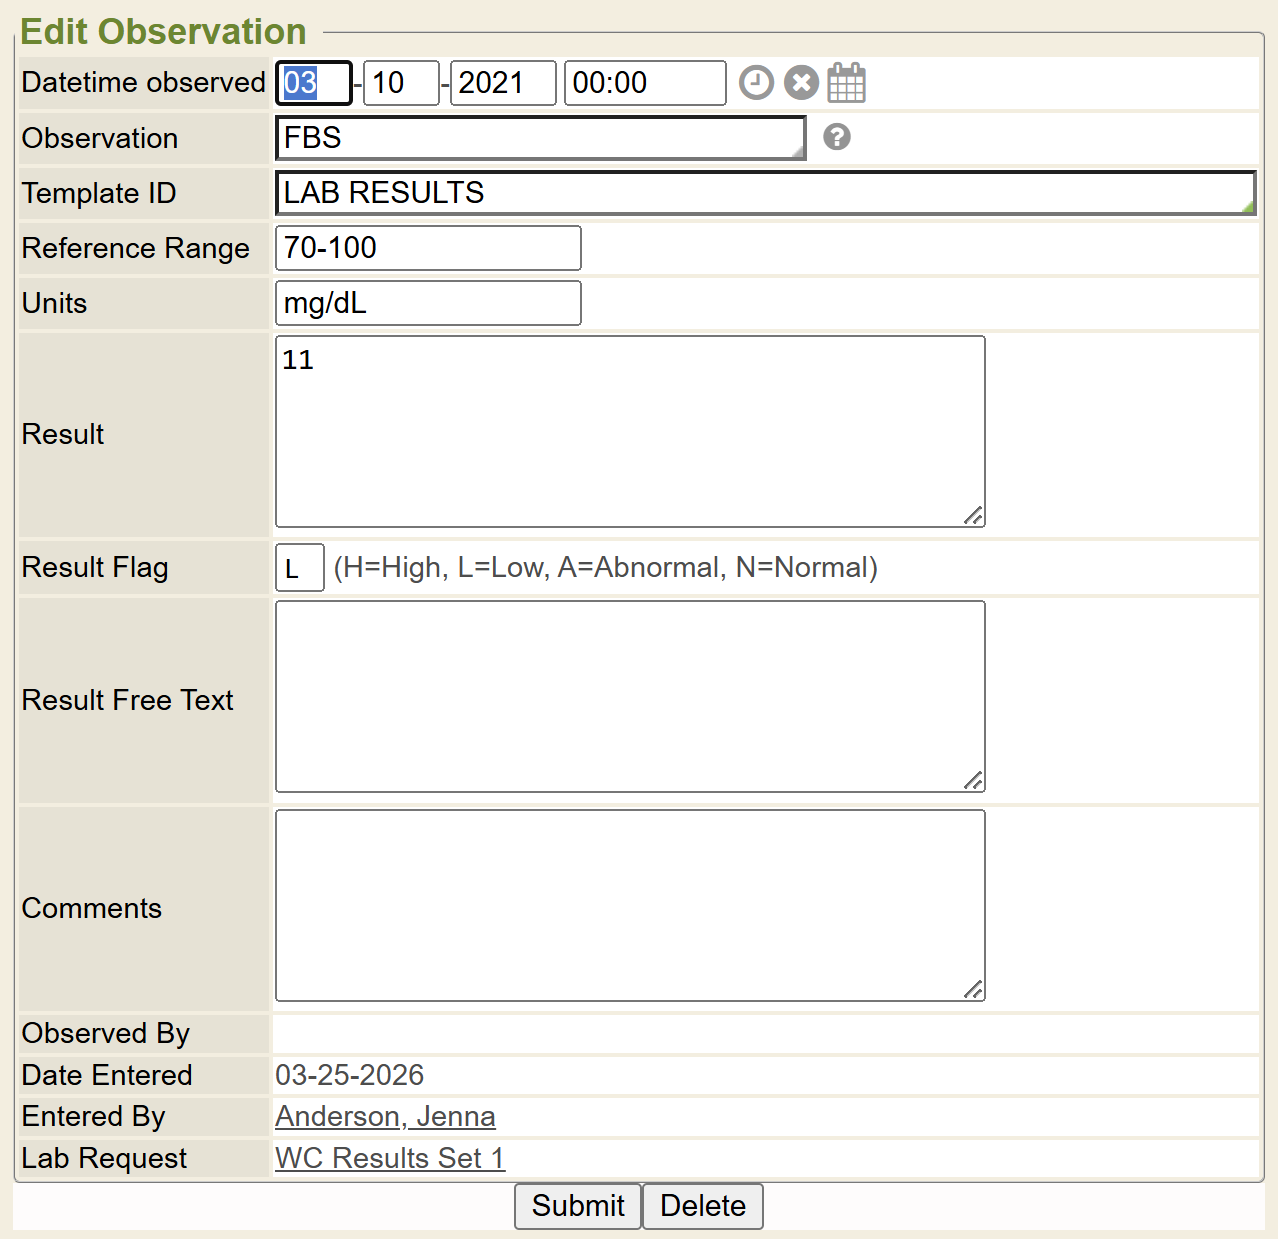Image resolution: width=1278 pixels, height=1239 pixels.
Task: Open the WC Results Set 1 link
Action: click(390, 1158)
